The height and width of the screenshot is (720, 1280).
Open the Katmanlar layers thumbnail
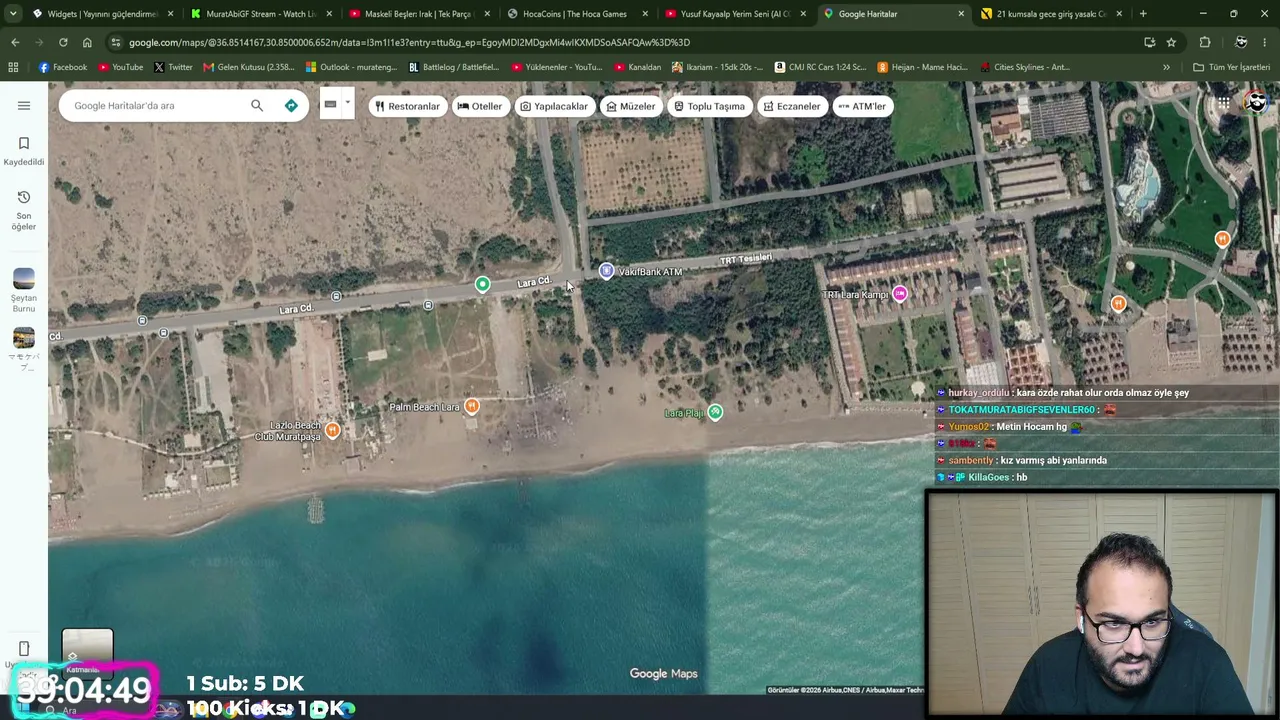88,652
